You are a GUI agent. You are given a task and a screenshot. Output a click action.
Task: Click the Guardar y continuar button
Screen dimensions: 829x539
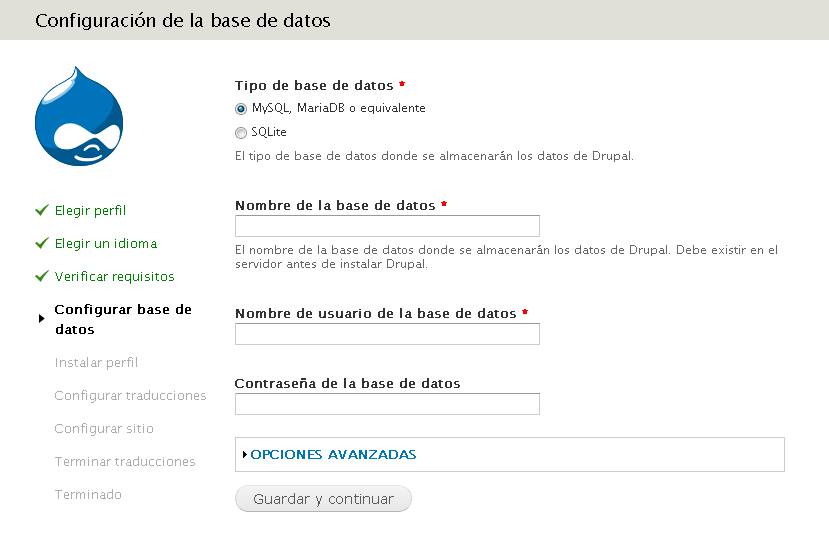tap(323, 499)
